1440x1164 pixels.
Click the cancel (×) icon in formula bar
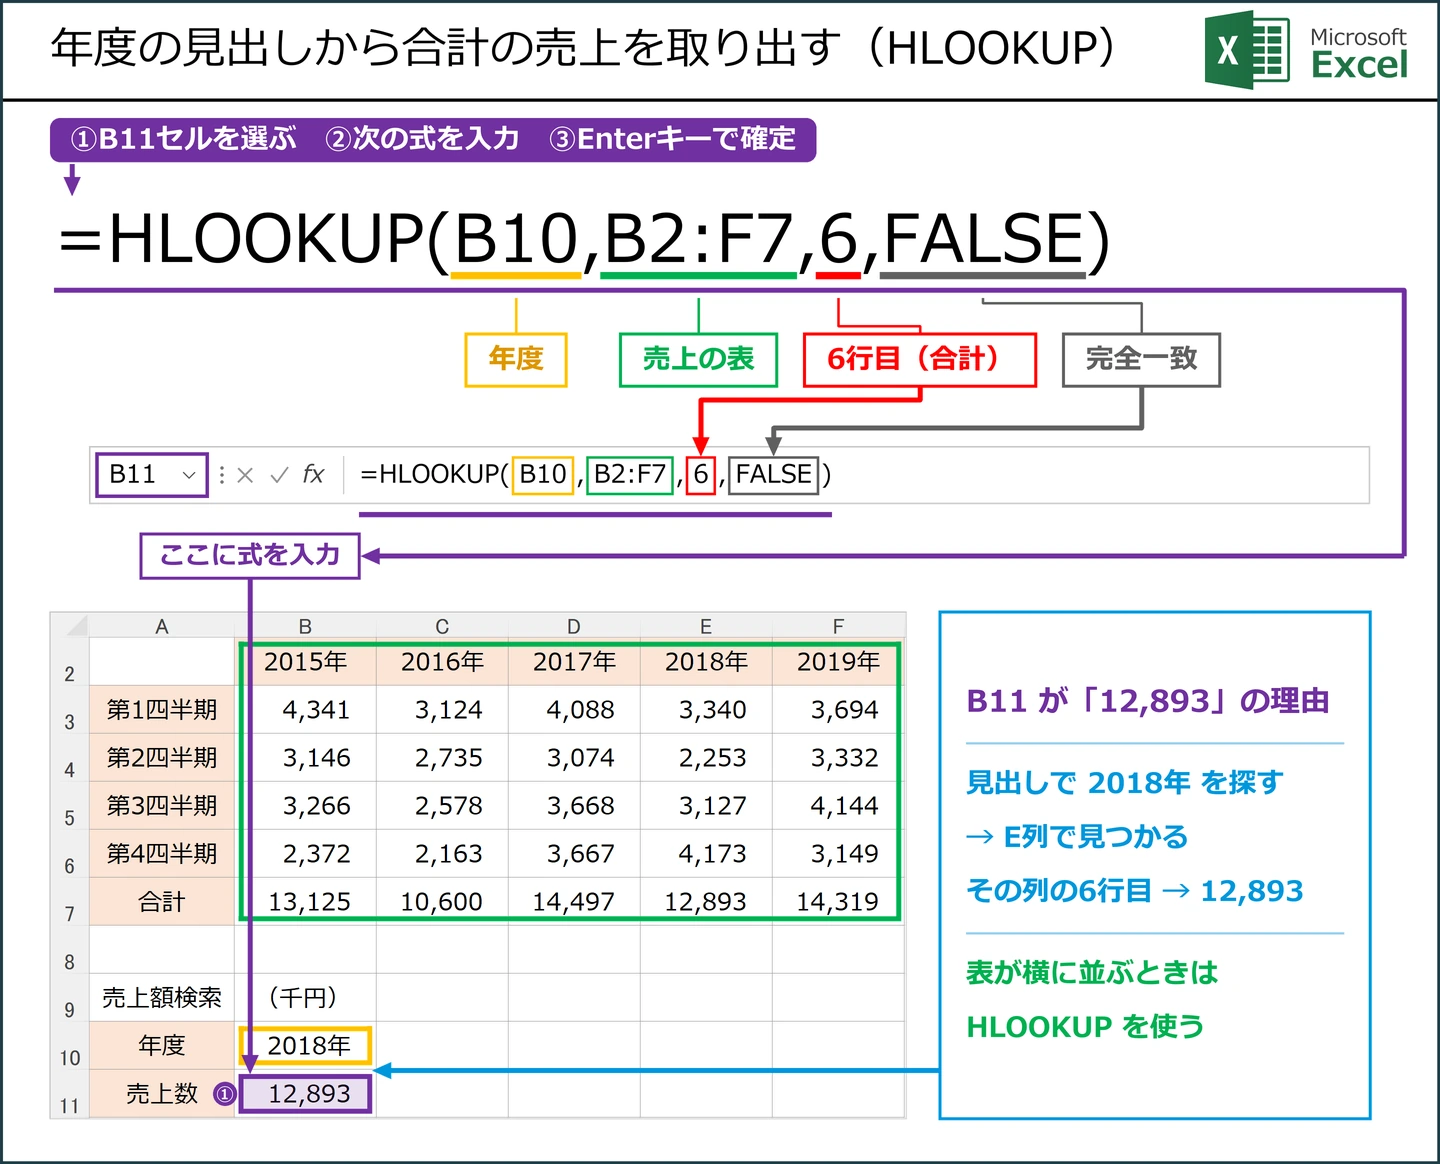tap(245, 475)
